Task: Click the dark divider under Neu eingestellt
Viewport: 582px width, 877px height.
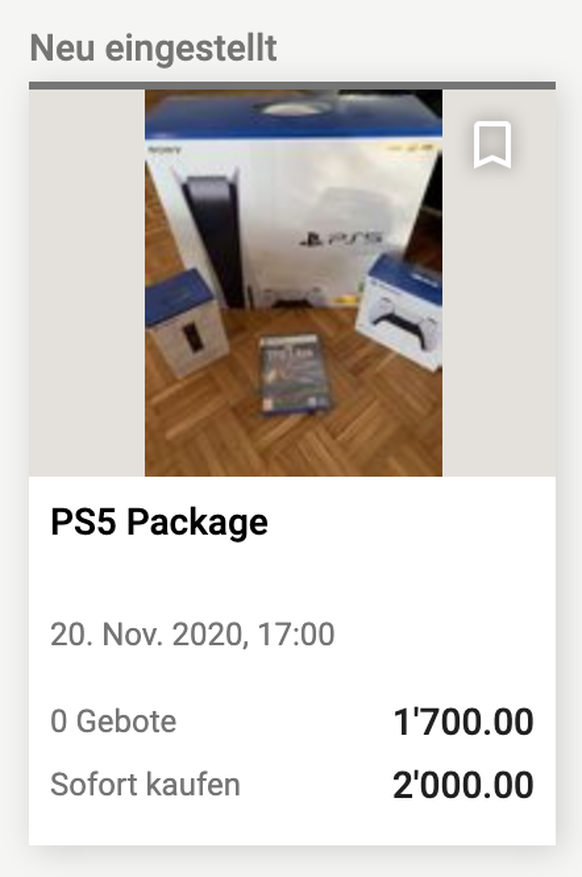Action: point(292,85)
